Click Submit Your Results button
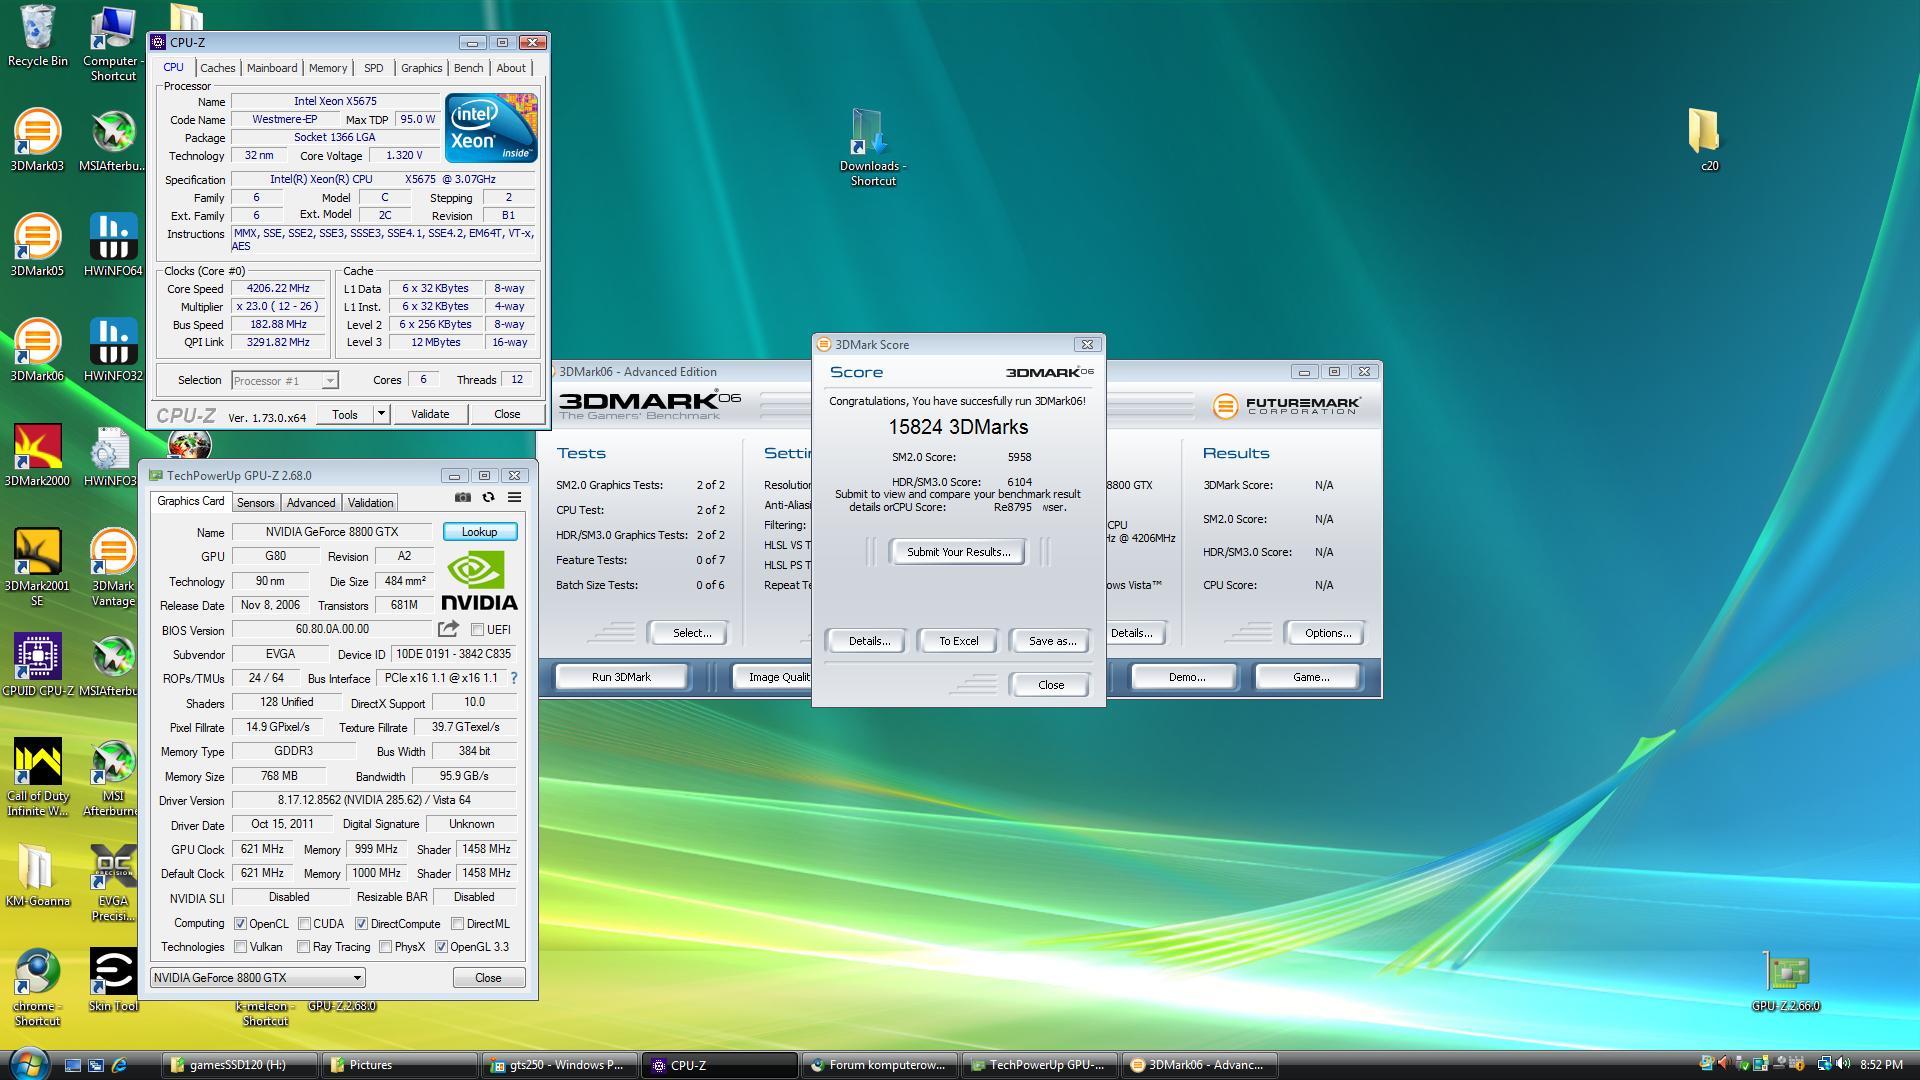Viewport: 1920px width, 1080px height. point(958,552)
